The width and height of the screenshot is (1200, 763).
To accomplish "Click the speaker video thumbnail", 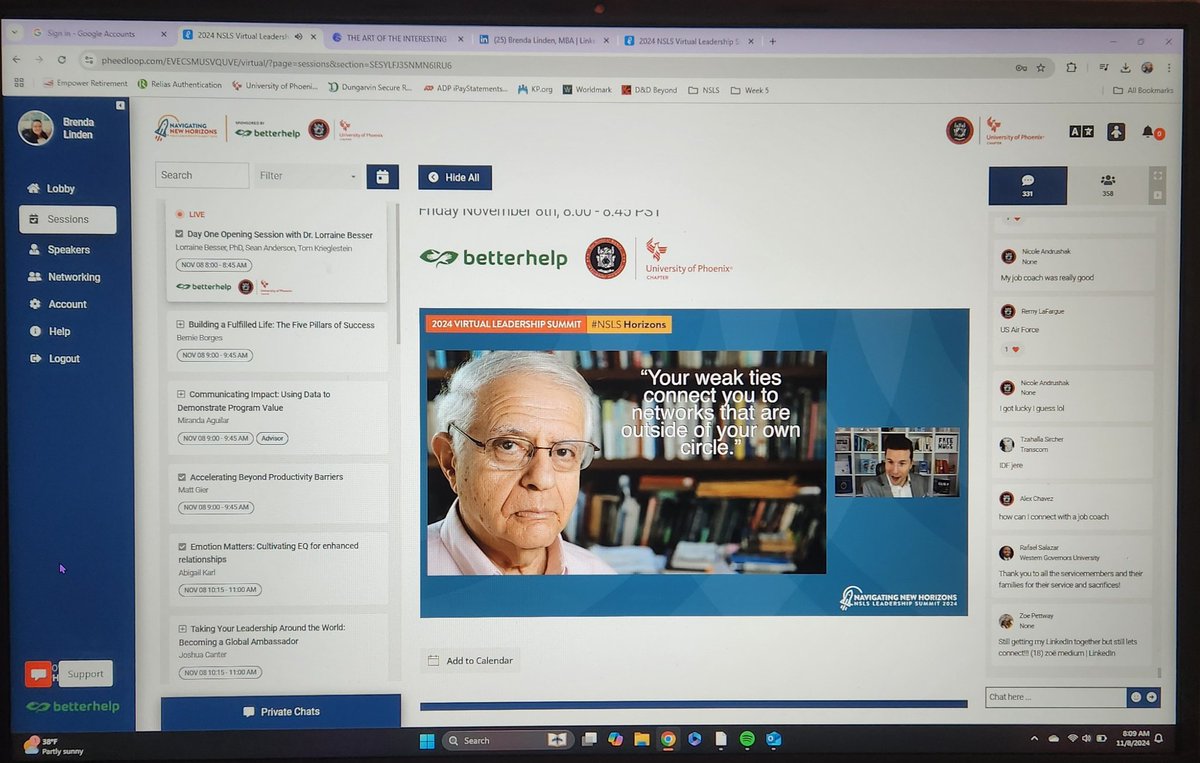I will point(896,463).
